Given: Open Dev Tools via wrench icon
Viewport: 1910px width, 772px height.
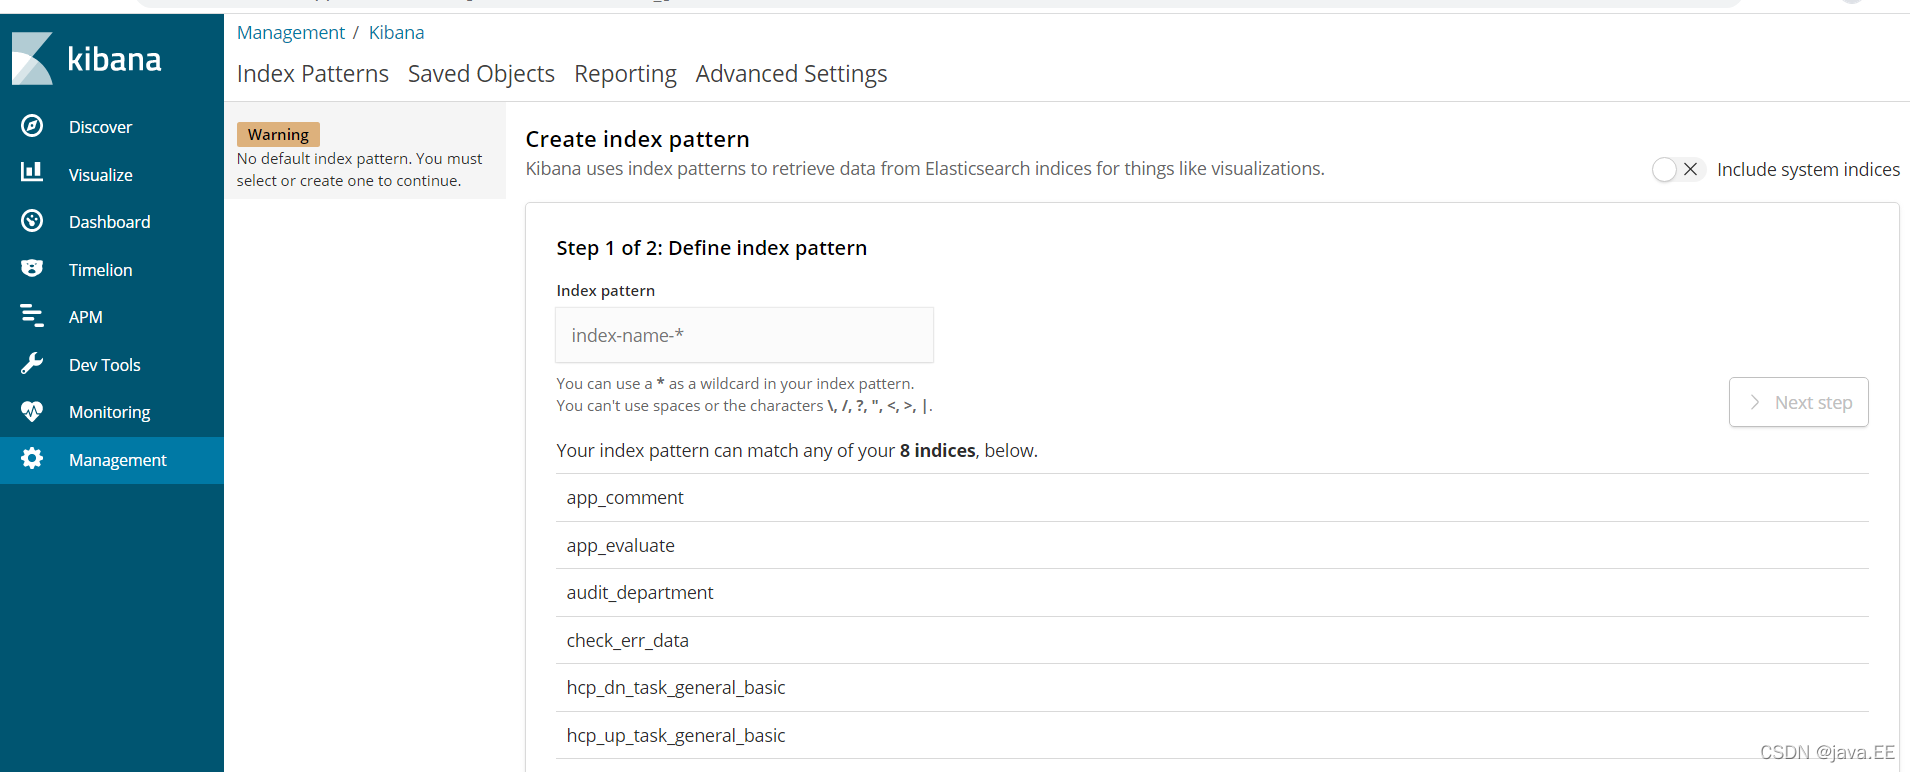Looking at the screenshot, I should point(32,364).
